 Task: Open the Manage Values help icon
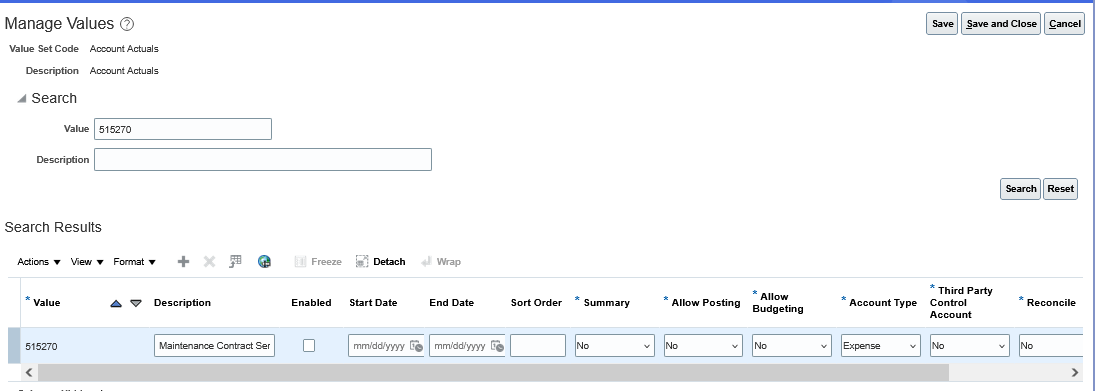pyautogui.click(x=126, y=24)
